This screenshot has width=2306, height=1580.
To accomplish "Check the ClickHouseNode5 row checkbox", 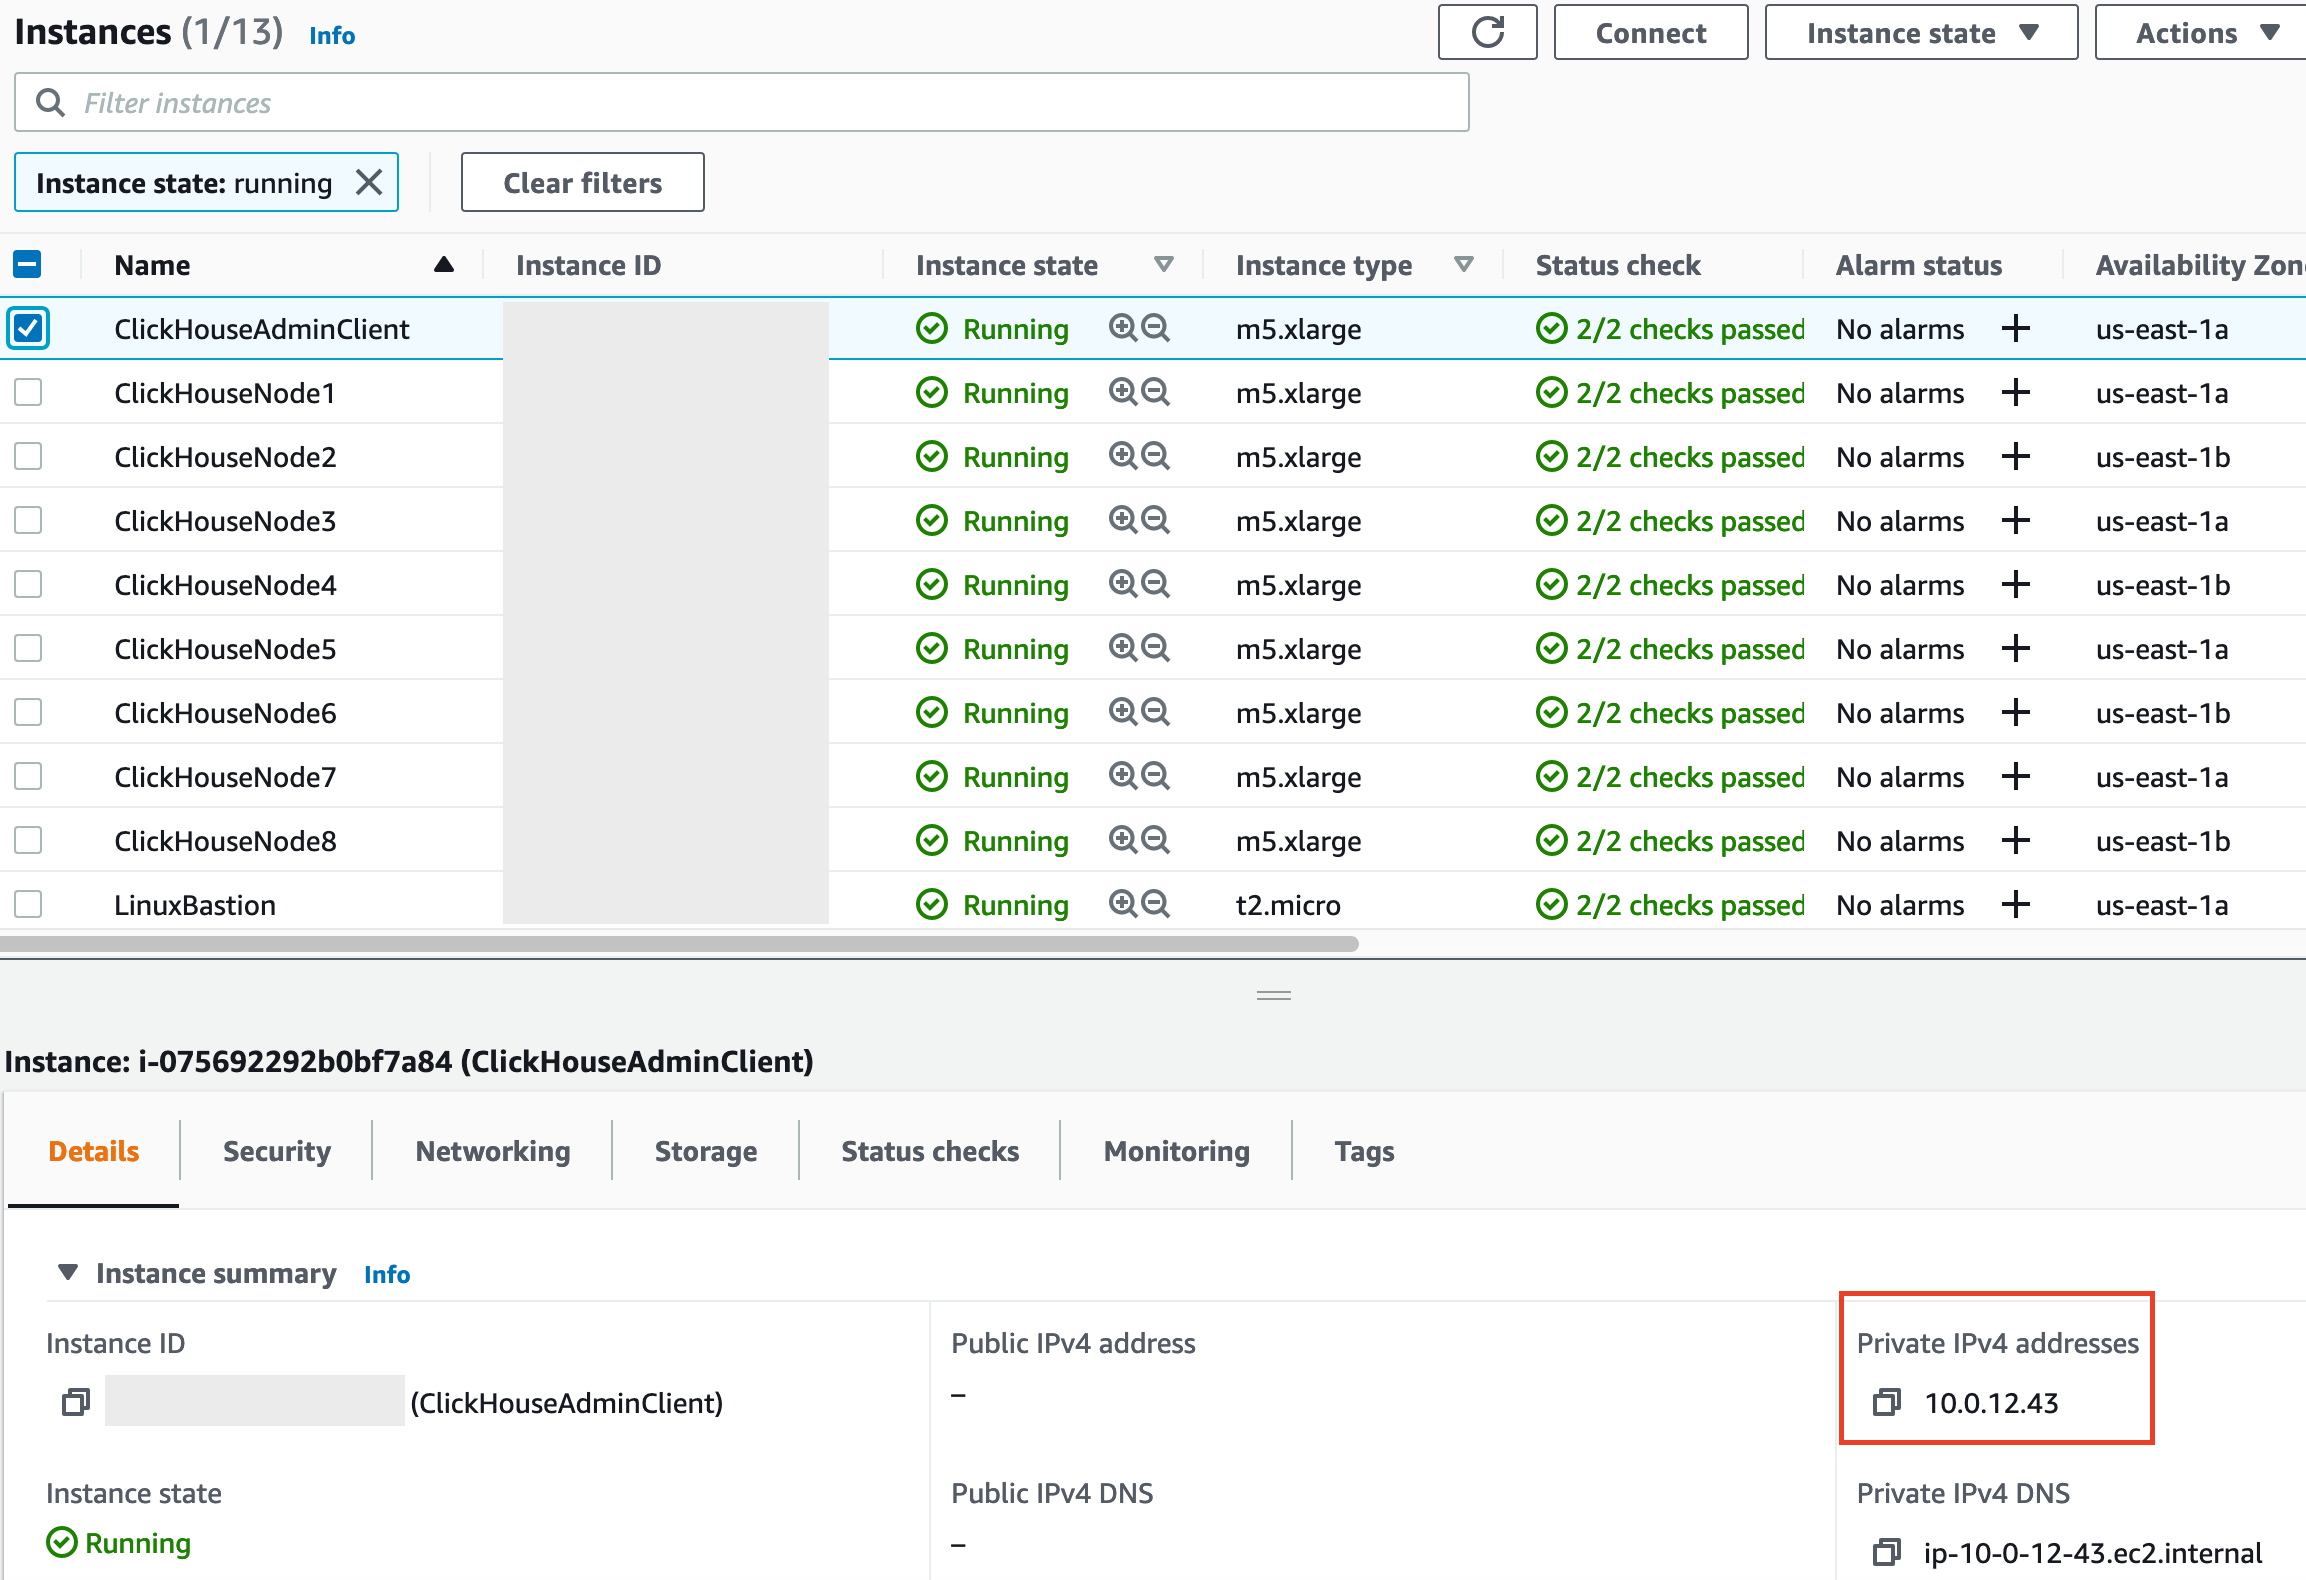I will (x=28, y=648).
